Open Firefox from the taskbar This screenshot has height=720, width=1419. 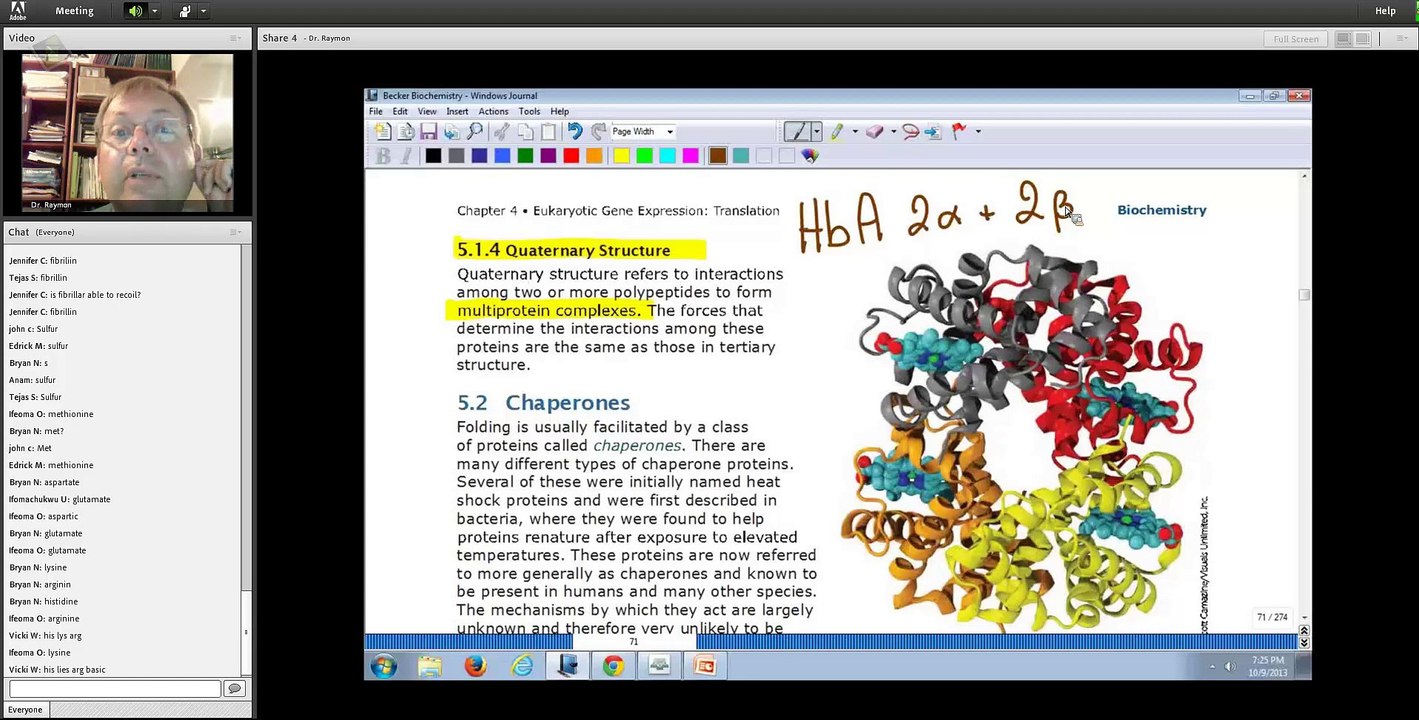pyautogui.click(x=475, y=666)
